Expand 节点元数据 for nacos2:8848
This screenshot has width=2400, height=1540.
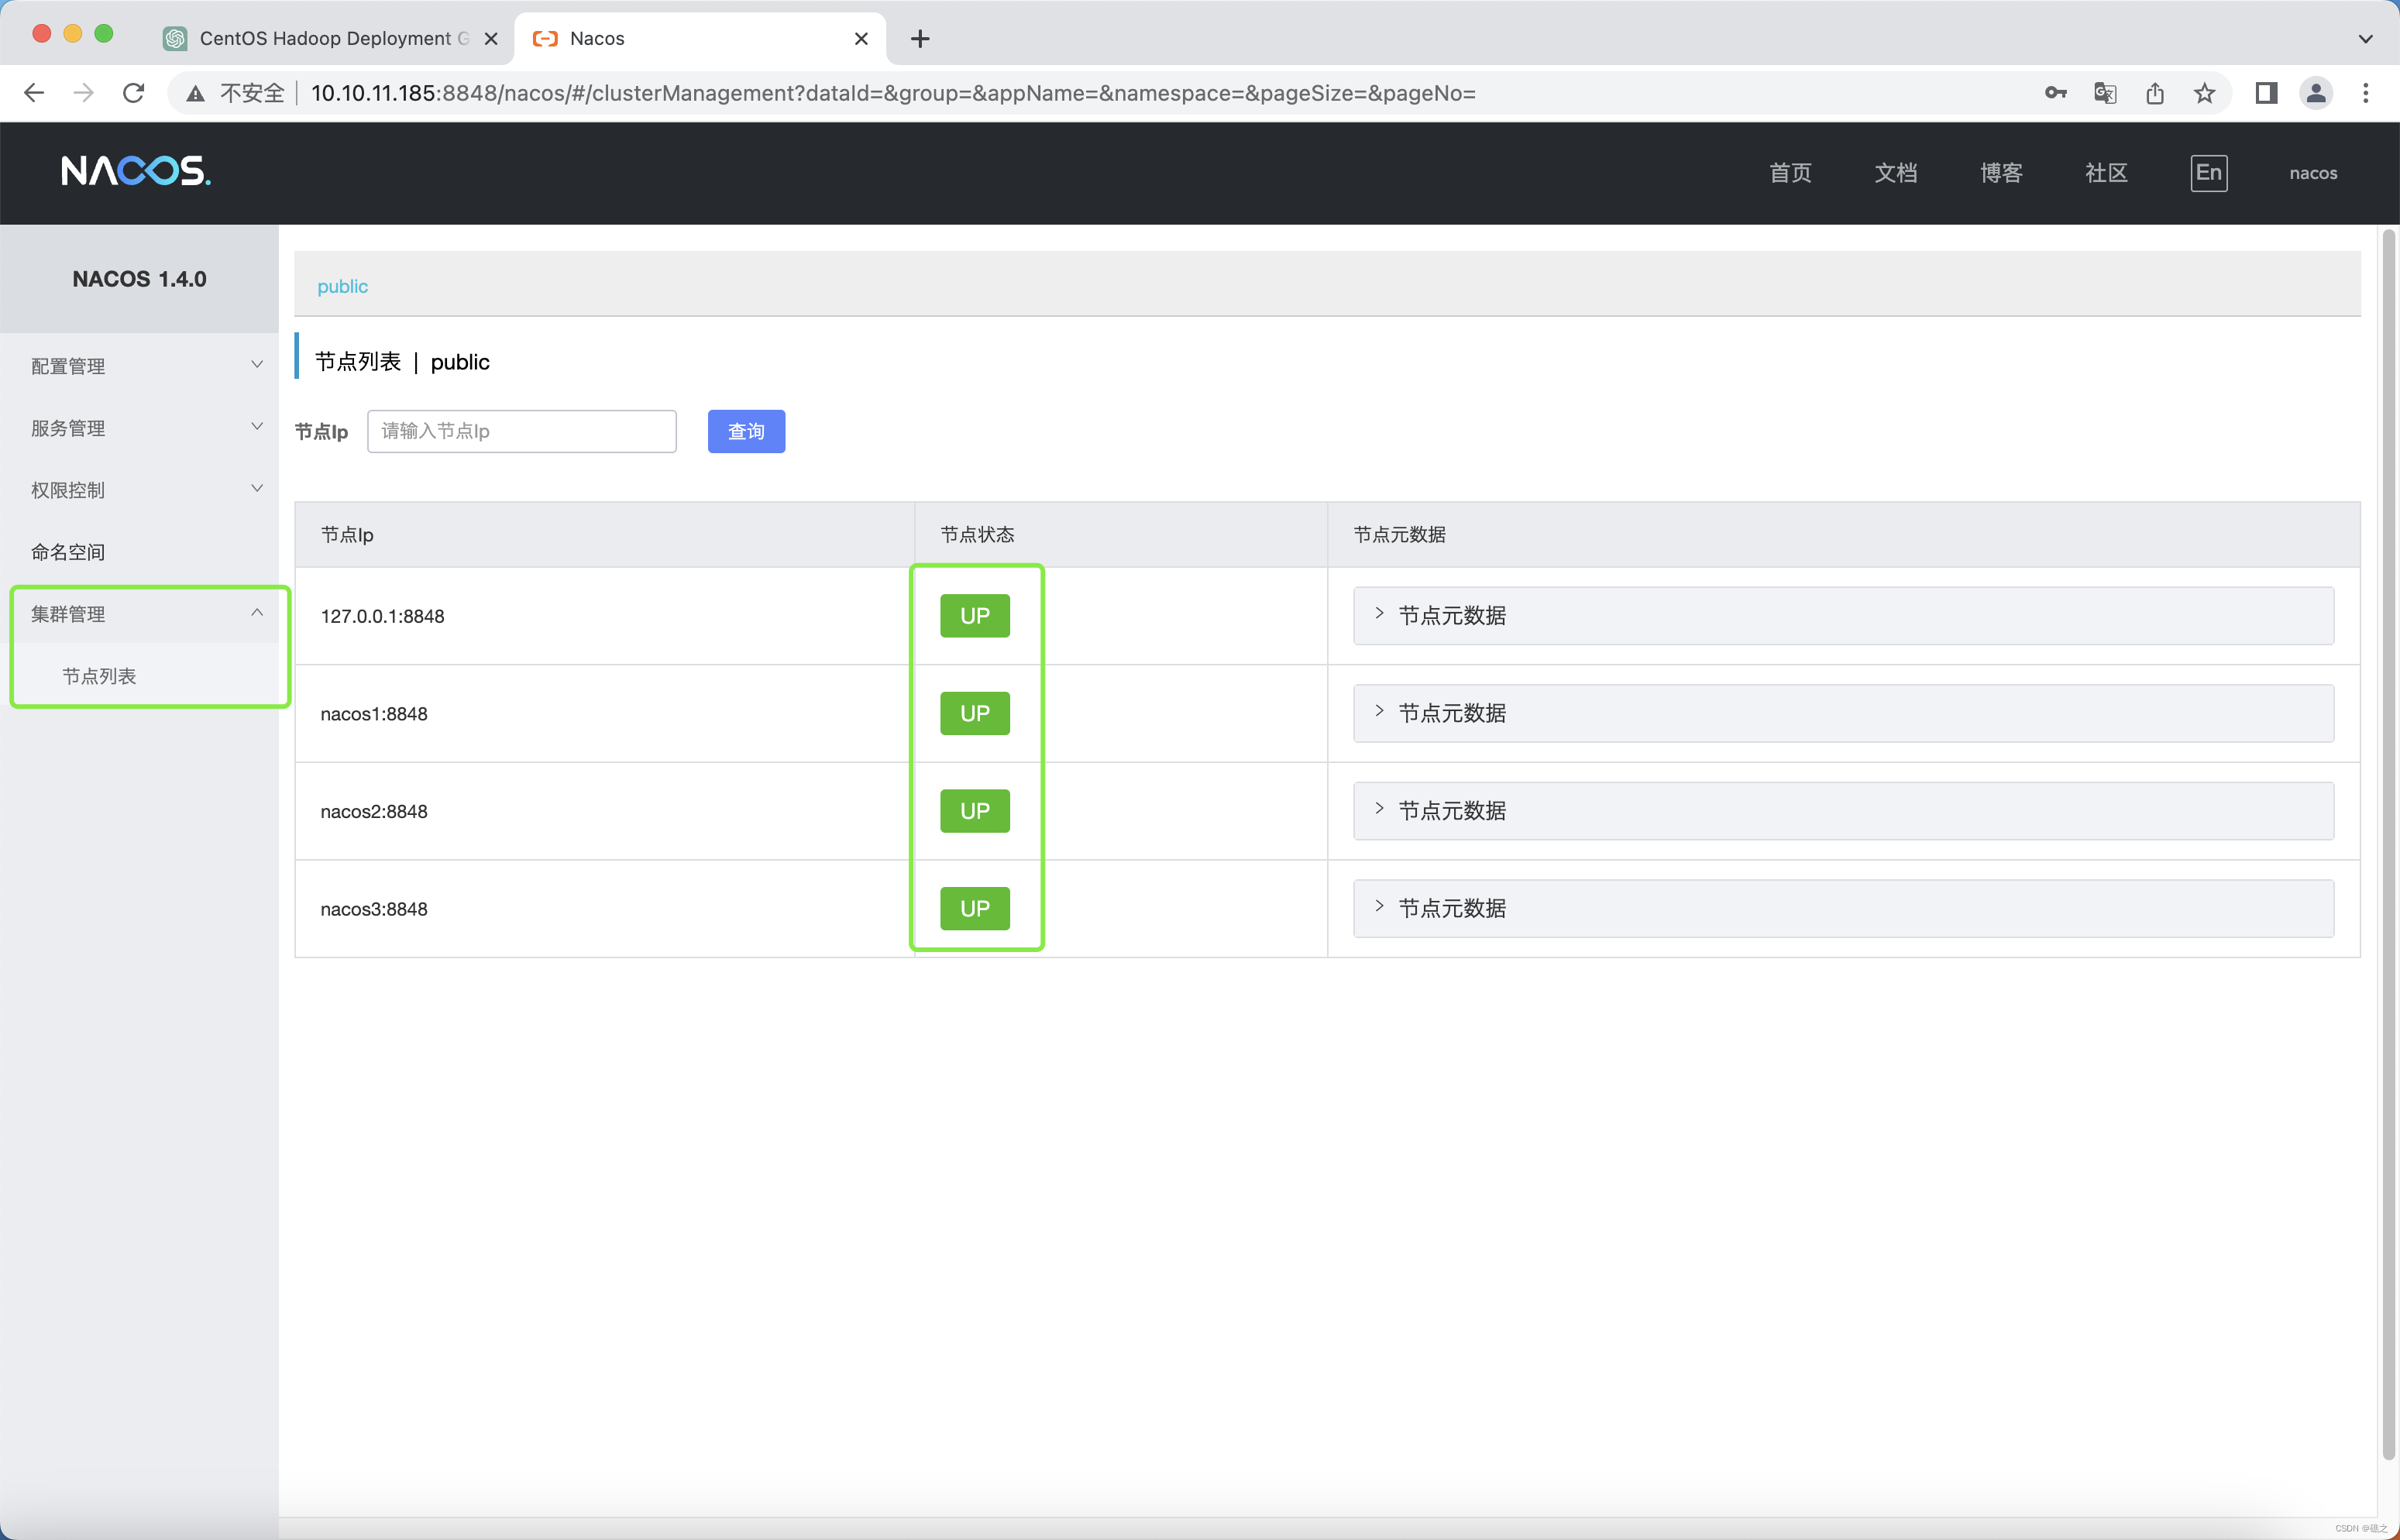(x=1843, y=811)
